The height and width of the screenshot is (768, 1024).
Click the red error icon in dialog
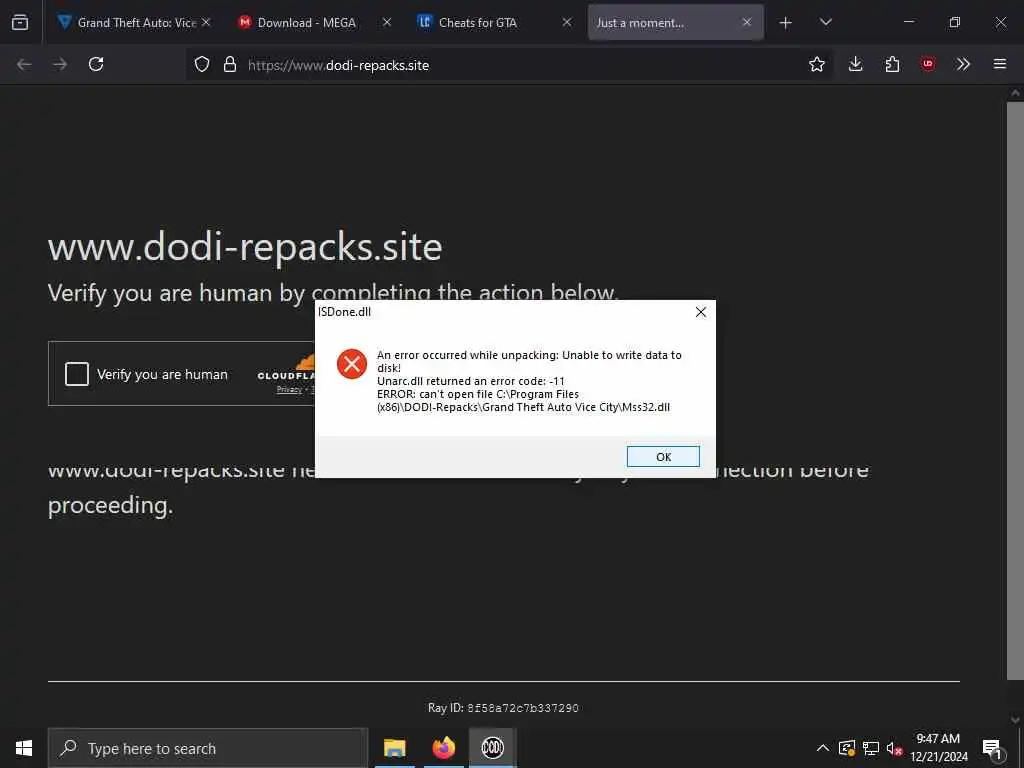click(351, 364)
